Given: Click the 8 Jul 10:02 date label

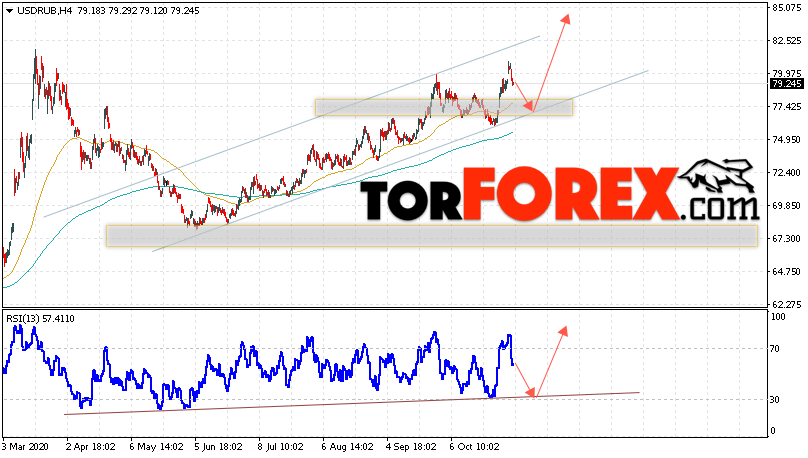Looking at the screenshot, I should click(x=281, y=447).
